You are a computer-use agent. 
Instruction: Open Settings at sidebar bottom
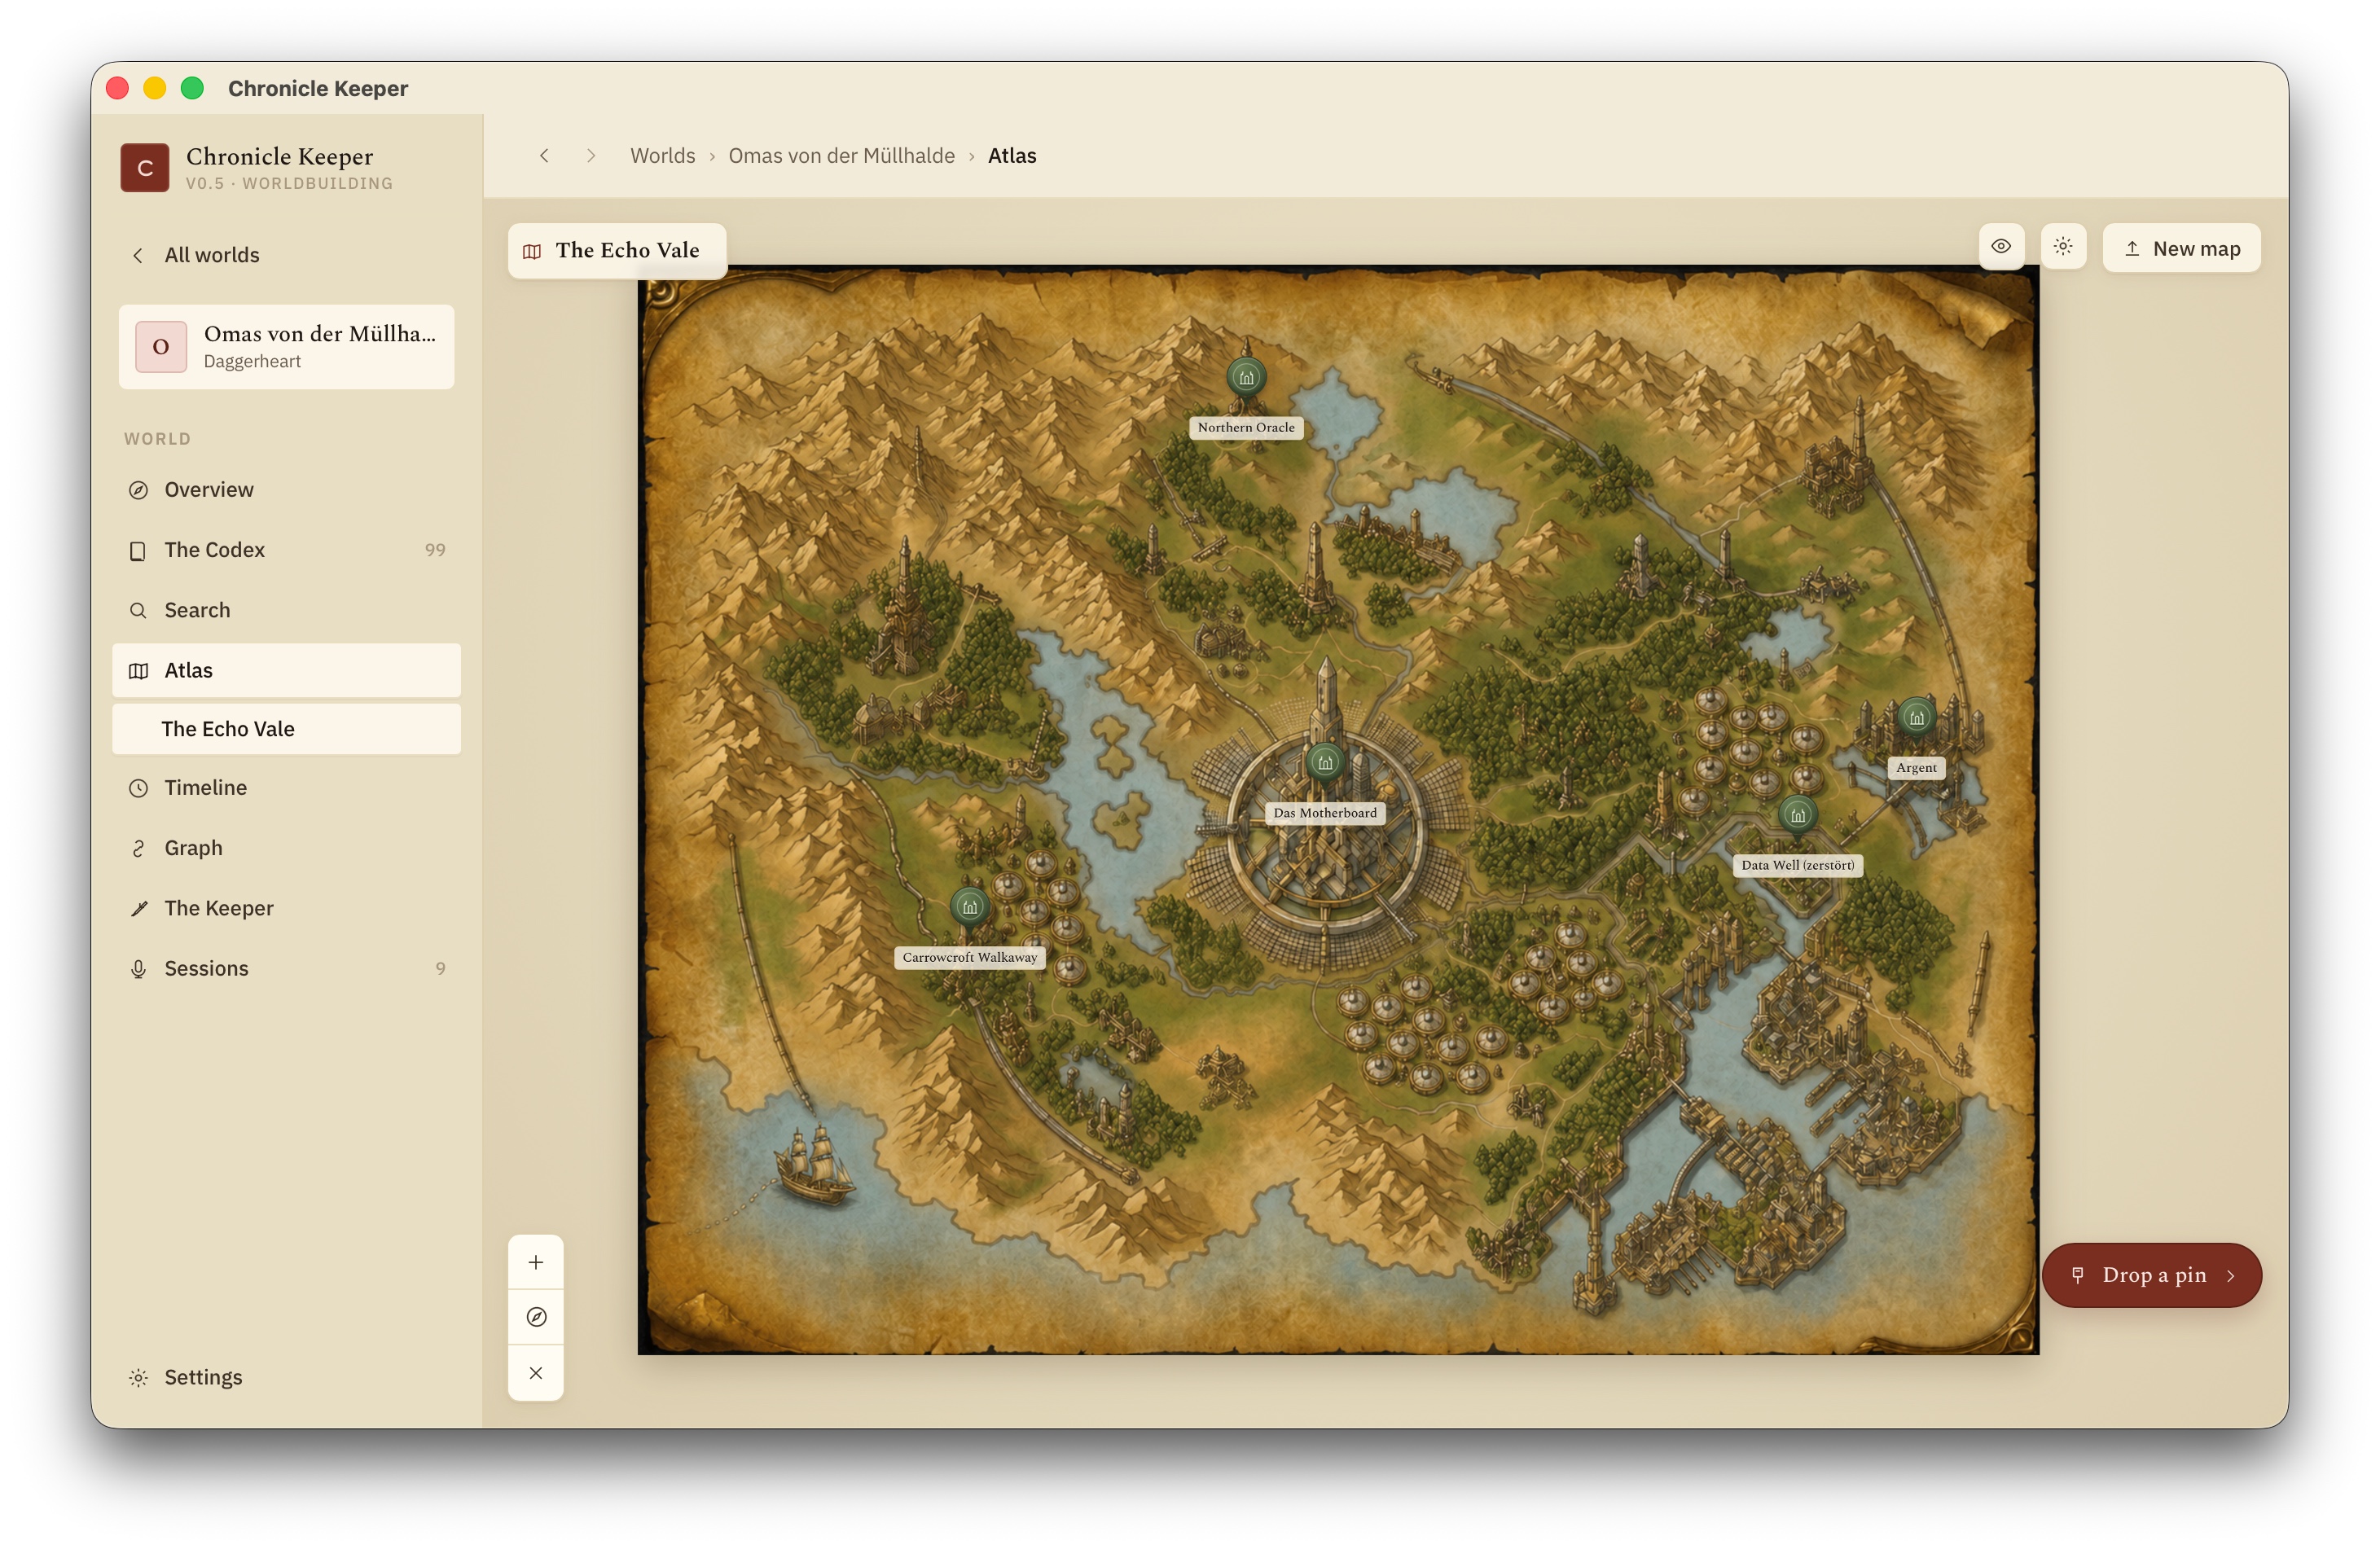pos(287,1377)
